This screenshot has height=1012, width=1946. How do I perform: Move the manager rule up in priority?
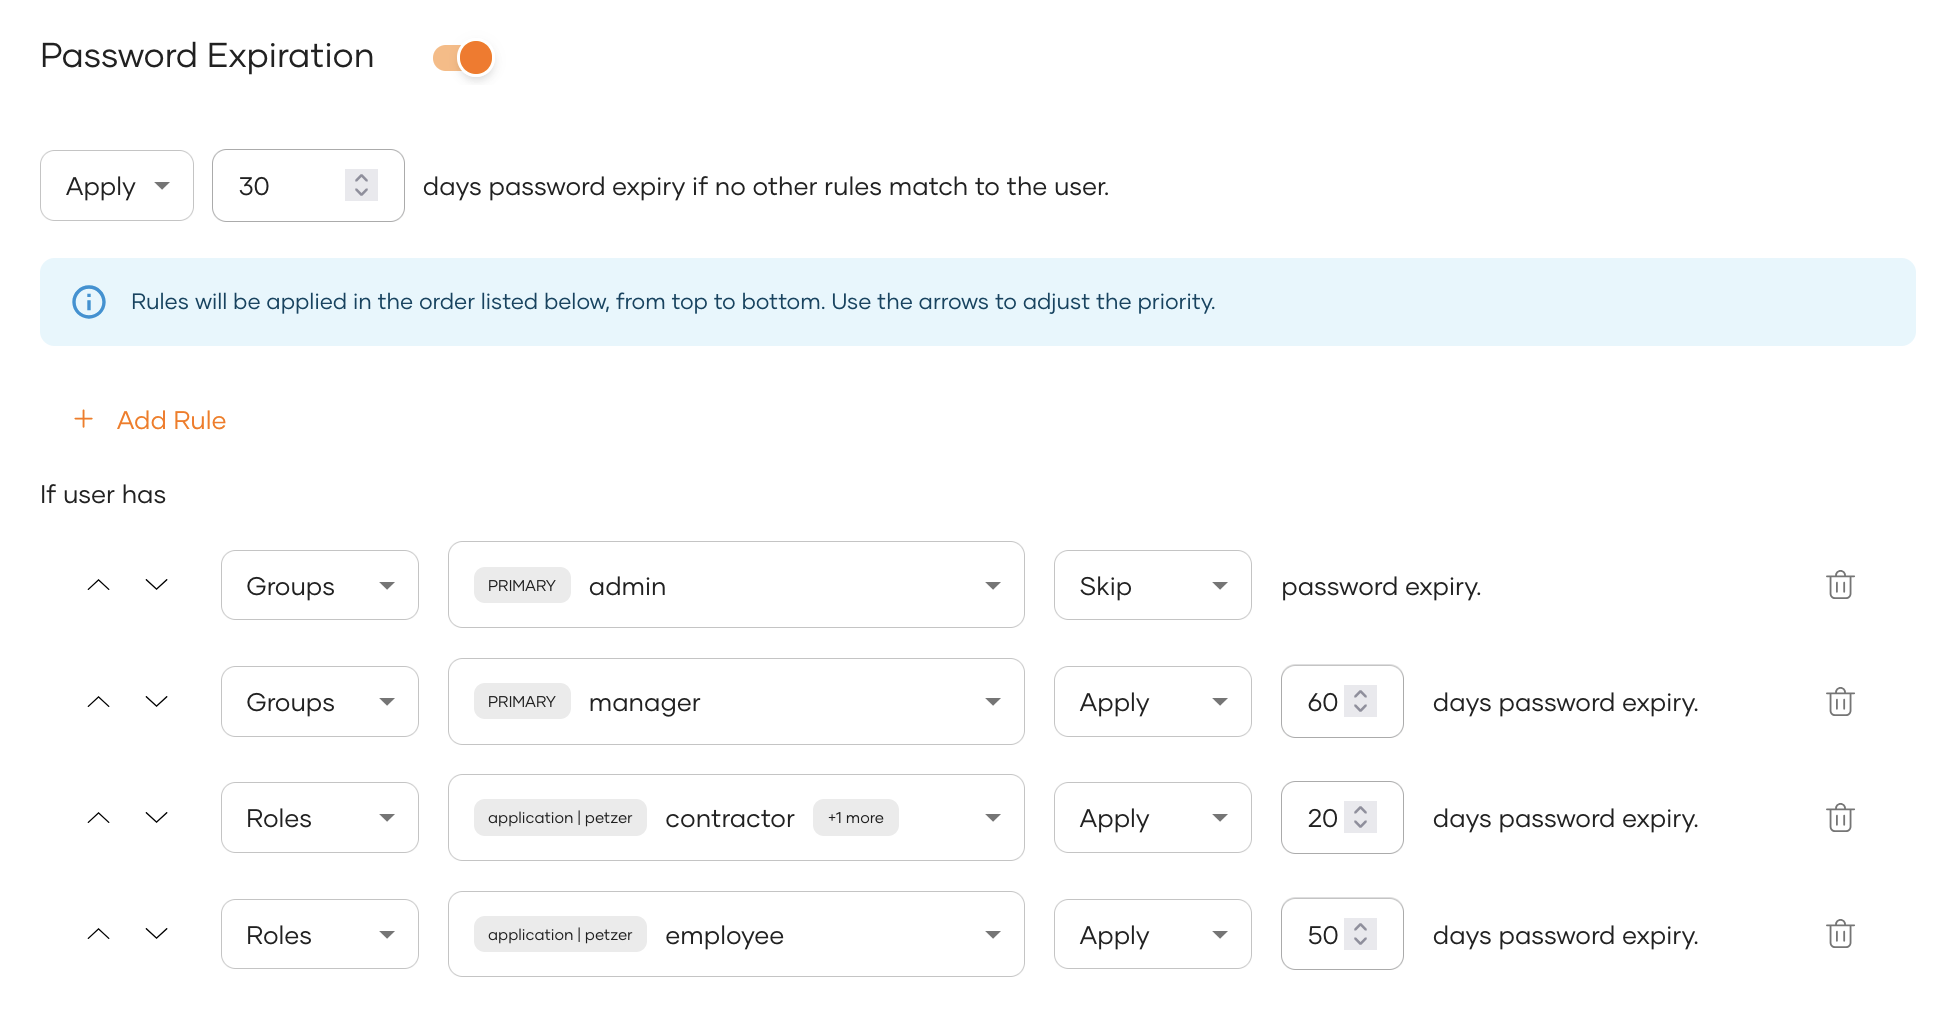coord(98,701)
